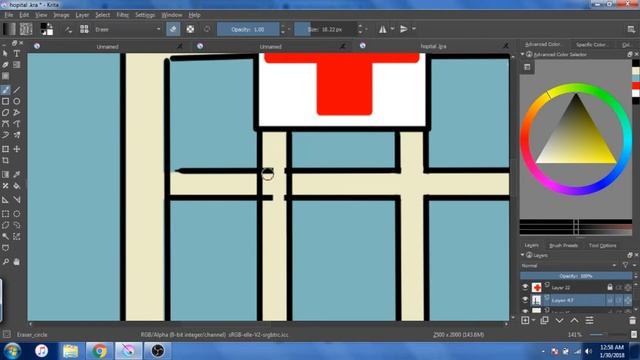Toggle the lock on Layer 22
This screenshot has width=640, height=360.
pos(610,287)
